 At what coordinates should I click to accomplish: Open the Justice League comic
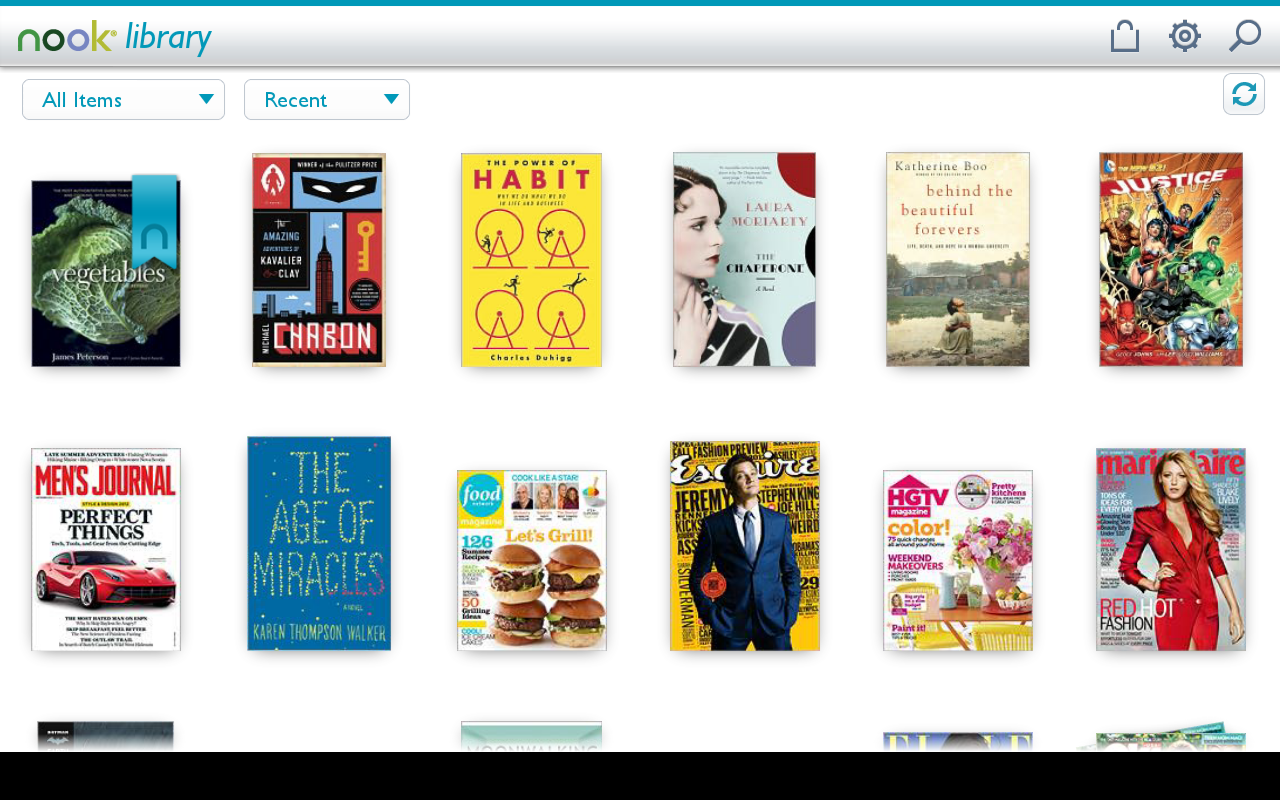(x=1171, y=260)
